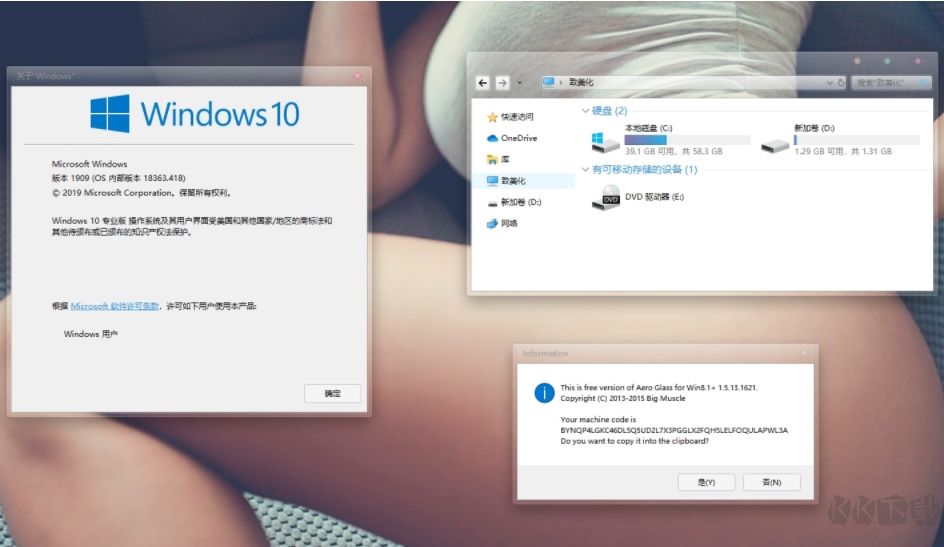Image resolution: width=944 pixels, height=547 pixels.
Task: Select the OneDrive label in sidebar
Action: point(519,138)
